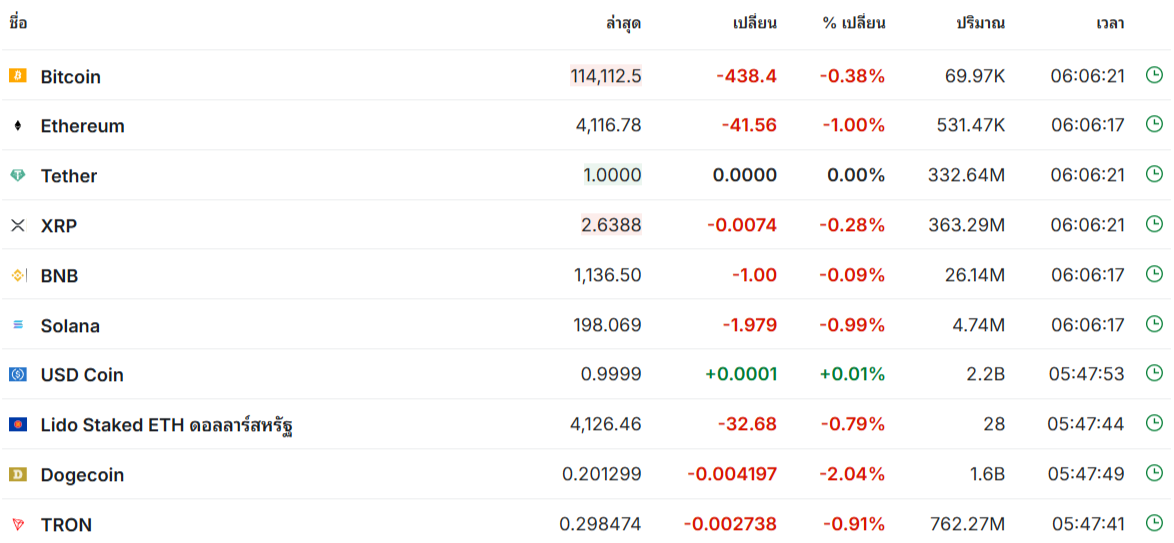Click the XRP logo icon

pyautogui.click(x=17, y=225)
